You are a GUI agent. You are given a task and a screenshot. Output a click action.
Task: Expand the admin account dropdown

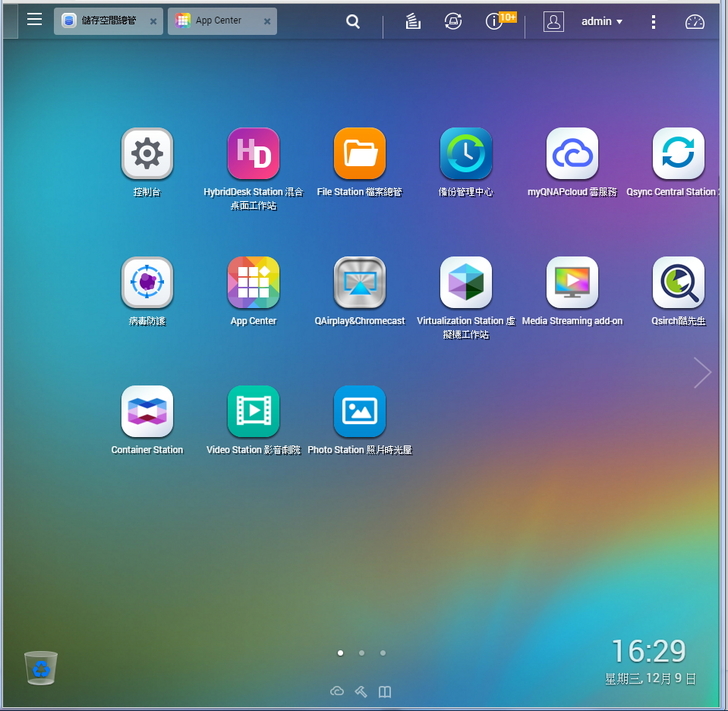pyautogui.click(x=602, y=21)
